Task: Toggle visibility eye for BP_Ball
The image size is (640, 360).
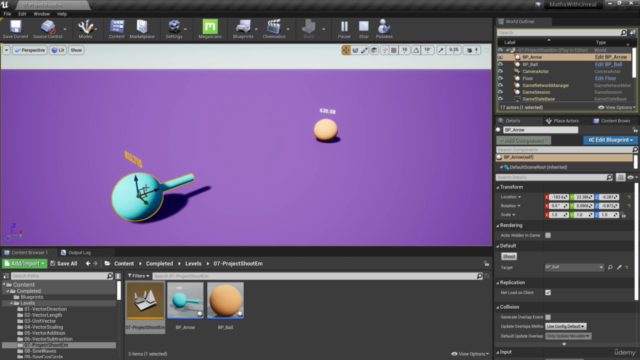Action: [x=500, y=64]
